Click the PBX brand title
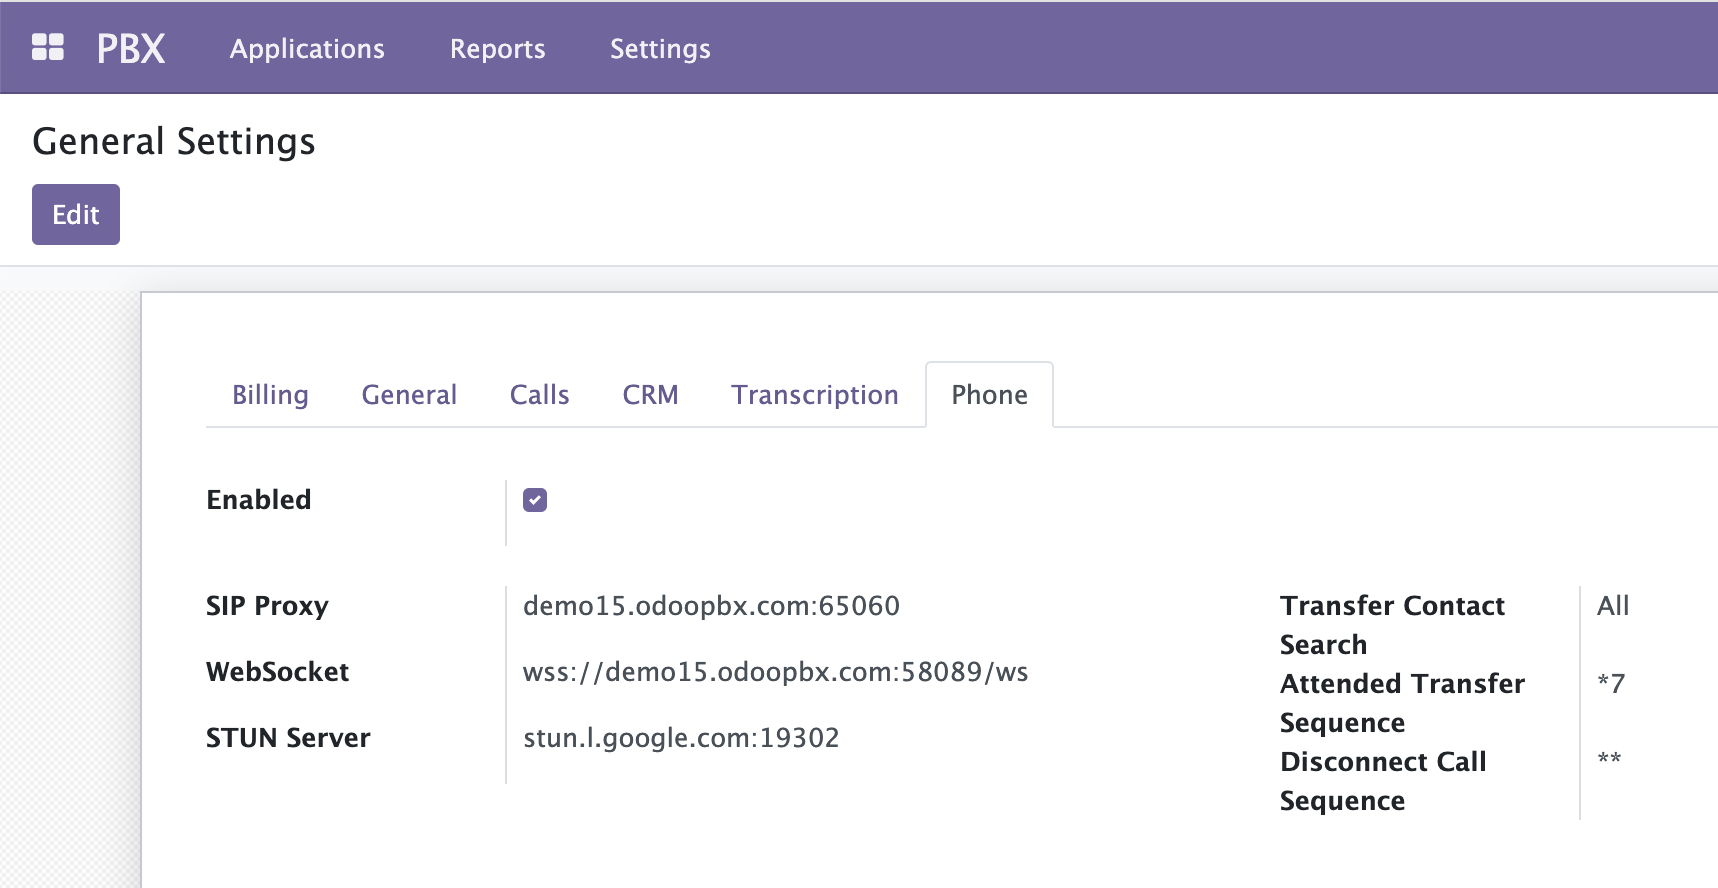 point(131,48)
